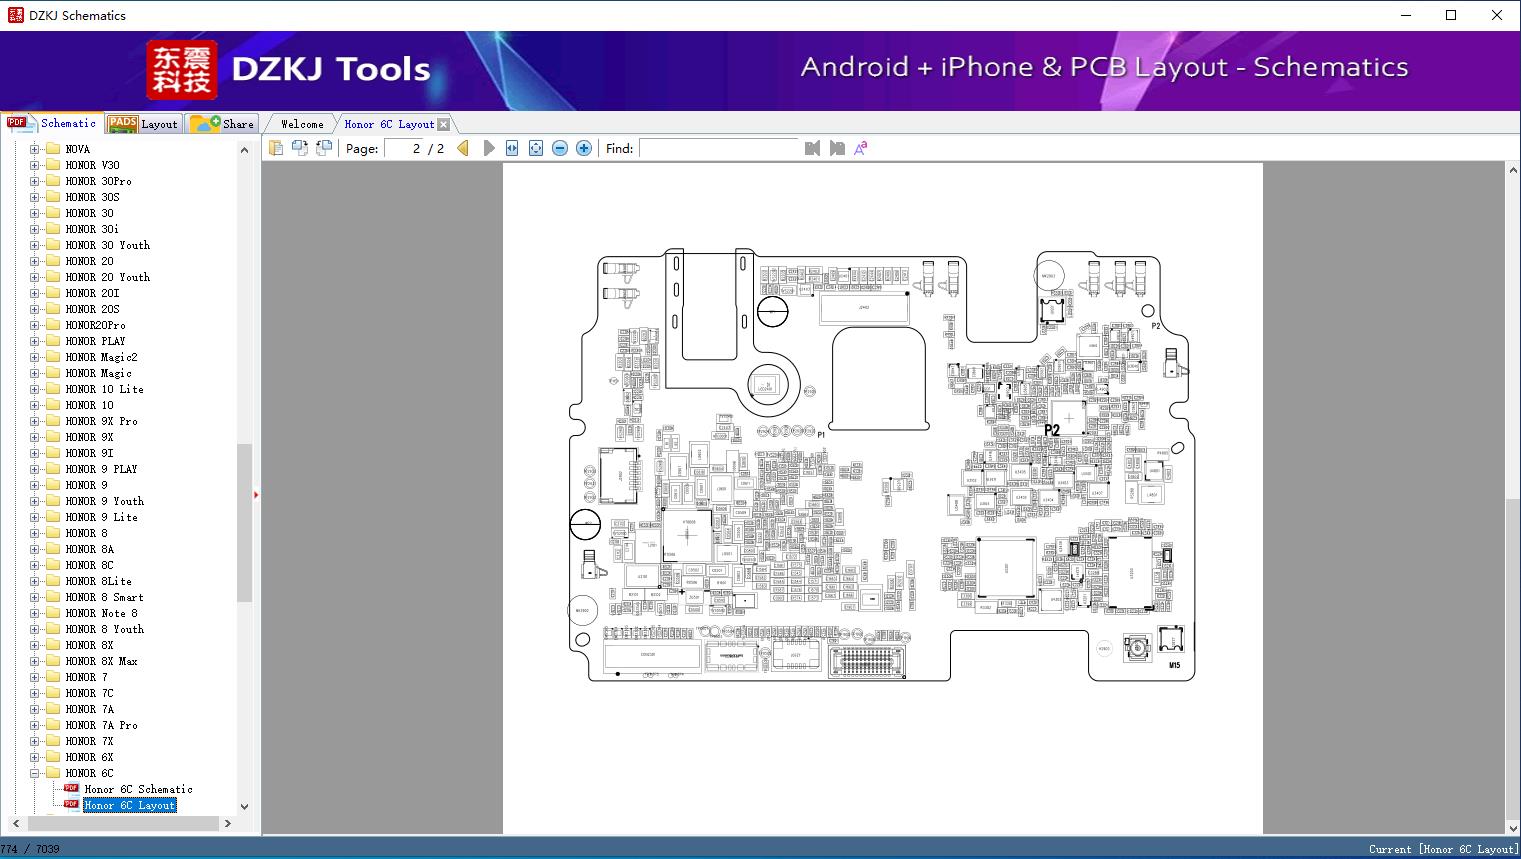This screenshot has width=1521, height=859.
Task: Select the HONOR 6X folder label
Action: (89, 757)
